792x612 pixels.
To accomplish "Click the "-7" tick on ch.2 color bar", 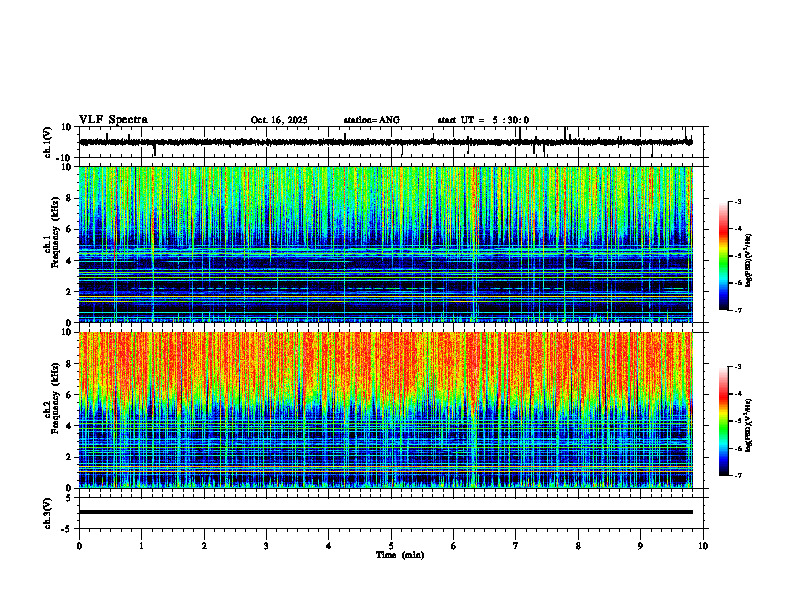I will coord(737,476).
